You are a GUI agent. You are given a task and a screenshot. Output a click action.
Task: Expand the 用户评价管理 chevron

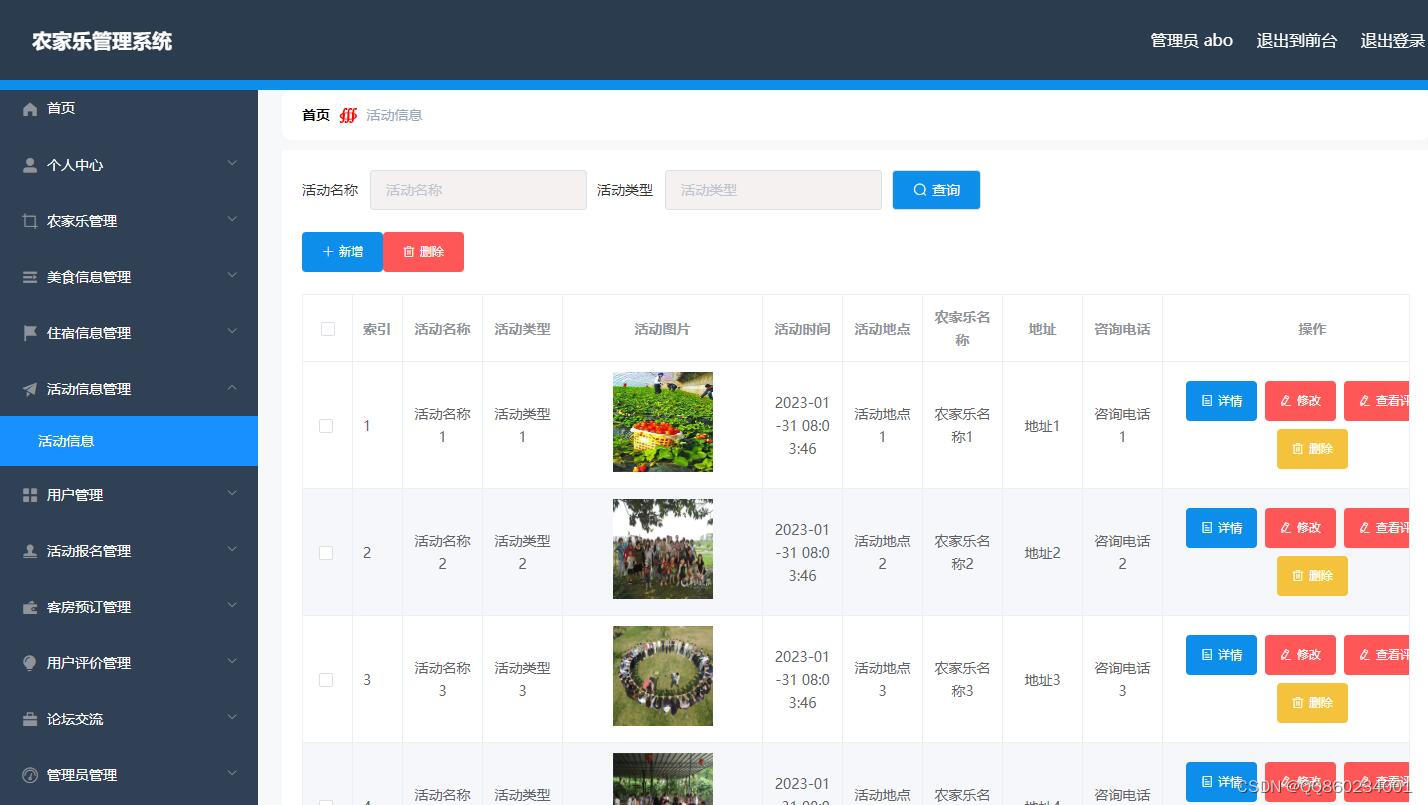[232, 661]
